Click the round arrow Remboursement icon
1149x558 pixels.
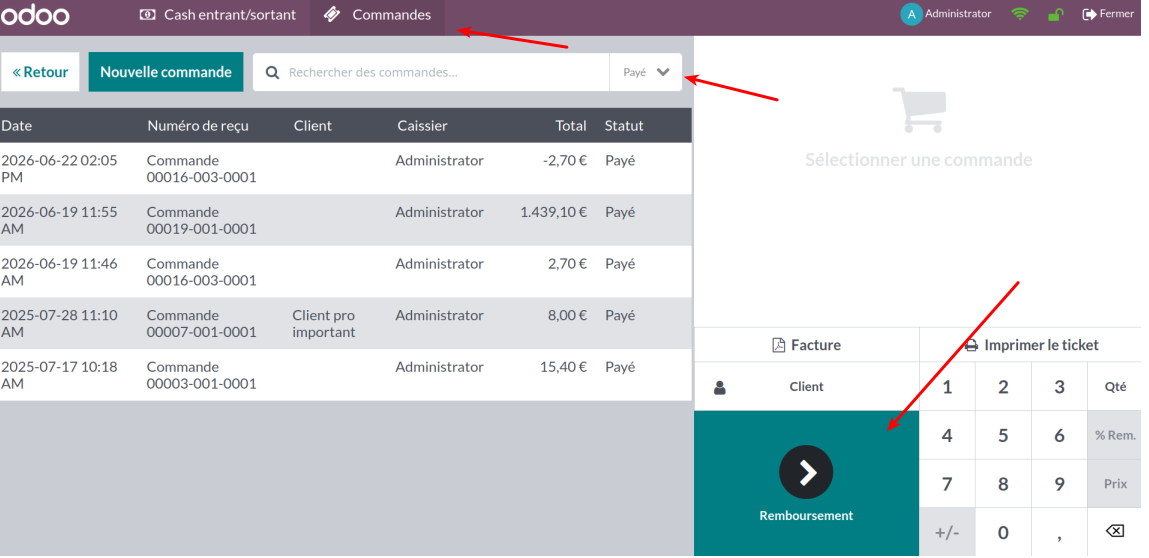(x=806, y=472)
